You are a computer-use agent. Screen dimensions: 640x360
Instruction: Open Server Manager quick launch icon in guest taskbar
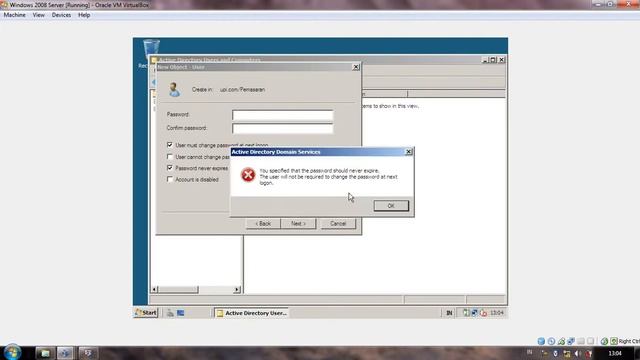[170, 313]
